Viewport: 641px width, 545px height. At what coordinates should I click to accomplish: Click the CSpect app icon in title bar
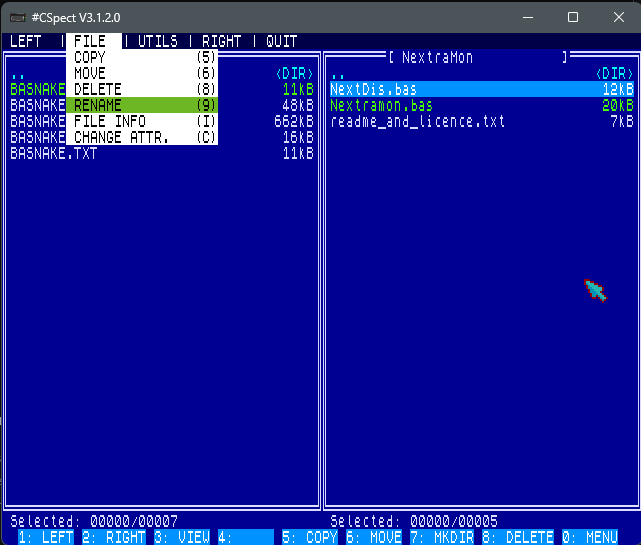(18, 18)
